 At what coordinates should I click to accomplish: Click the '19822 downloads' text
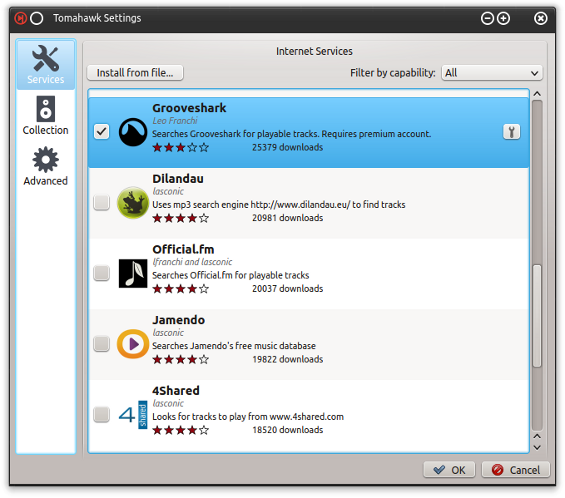click(x=287, y=359)
